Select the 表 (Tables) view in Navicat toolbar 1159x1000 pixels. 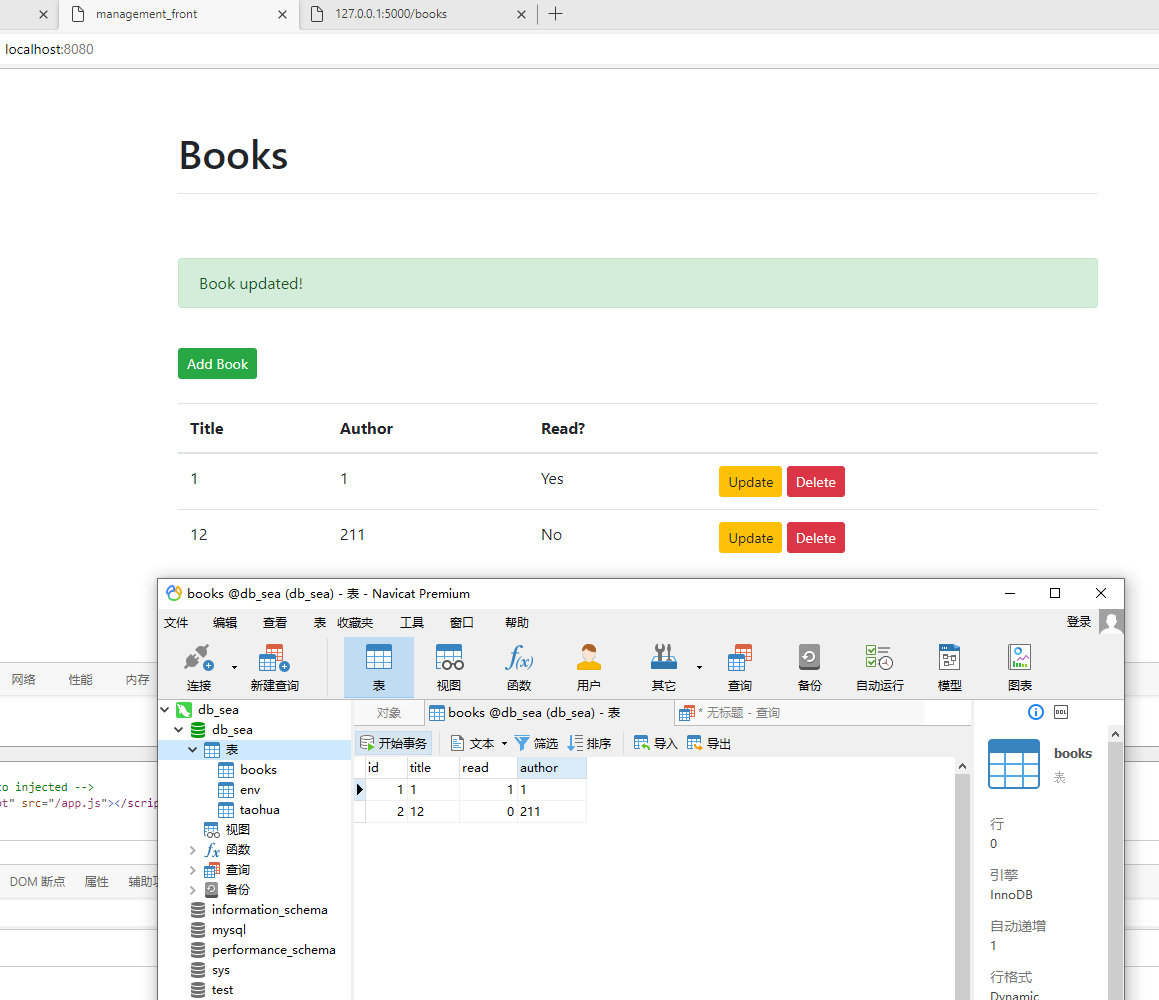pos(378,665)
